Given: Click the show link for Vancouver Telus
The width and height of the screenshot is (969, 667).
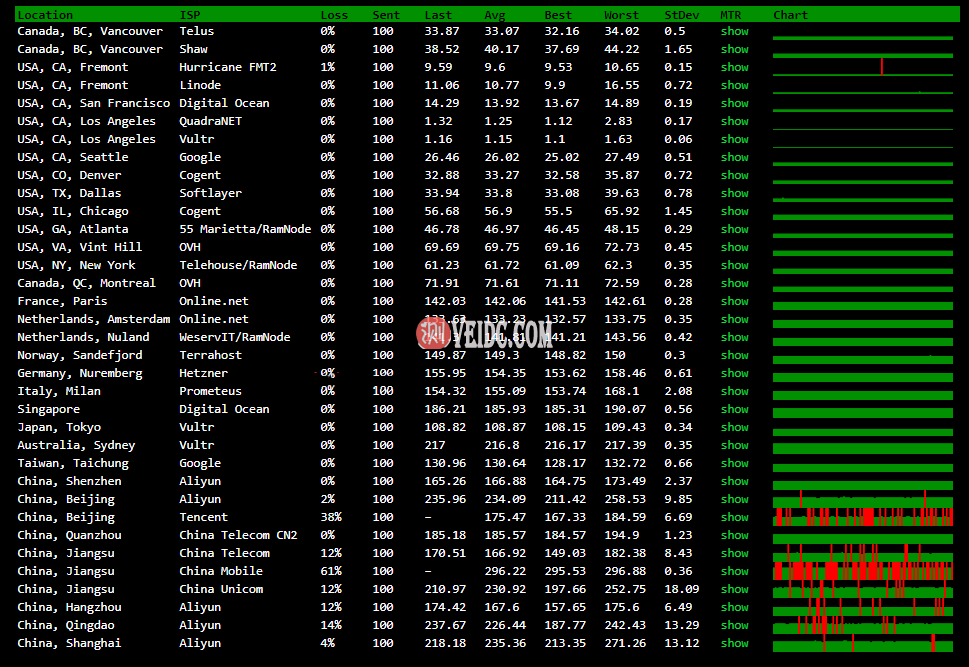Looking at the screenshot, I should (734, 31).
